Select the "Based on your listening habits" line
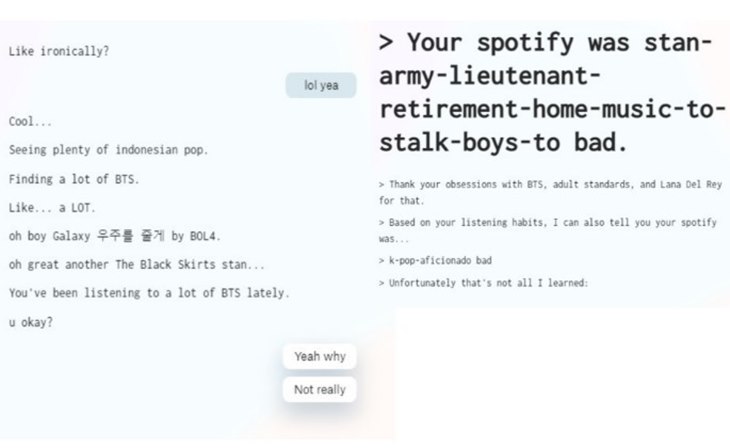This screenshot has height=448, width=730. coord(548,223)
